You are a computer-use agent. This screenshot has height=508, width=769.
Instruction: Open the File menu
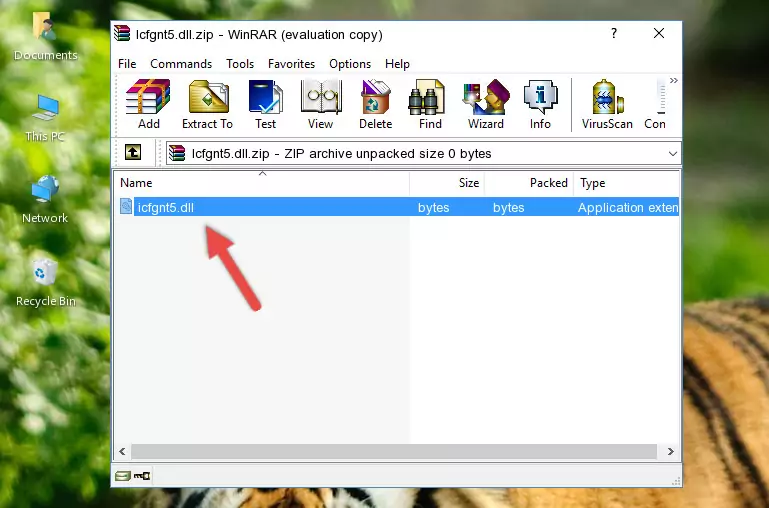pos(127,64)
